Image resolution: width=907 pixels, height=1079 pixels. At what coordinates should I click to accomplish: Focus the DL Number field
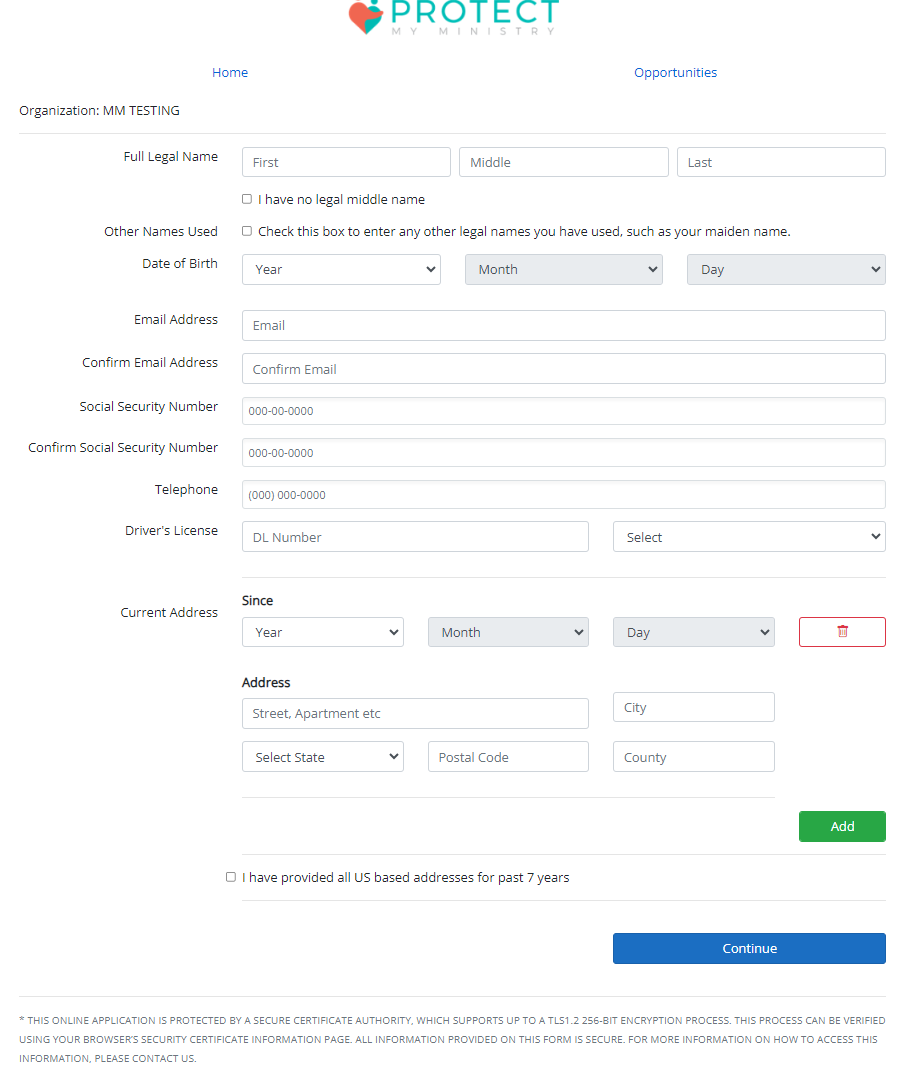415,537
